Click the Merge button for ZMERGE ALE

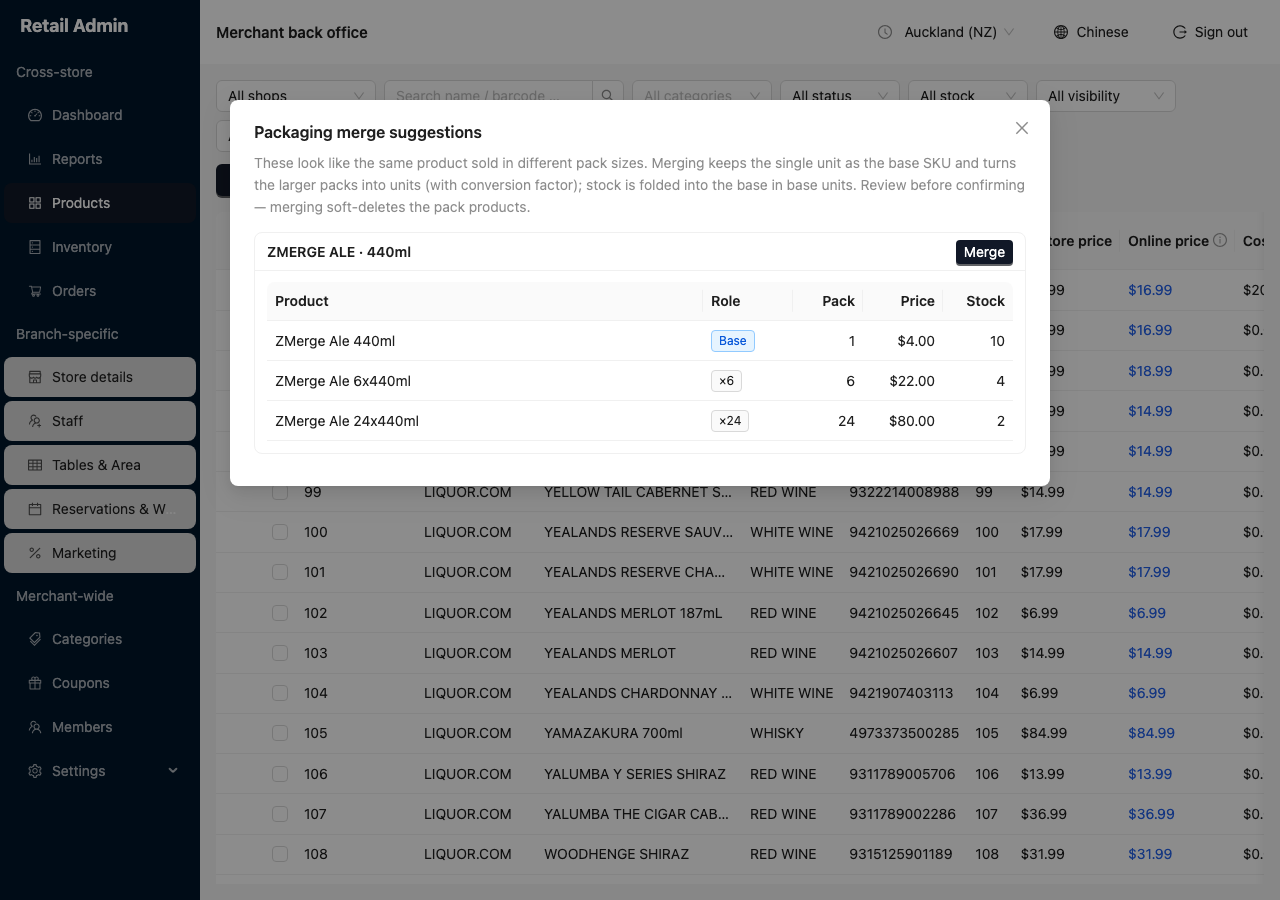click(984, 252)
